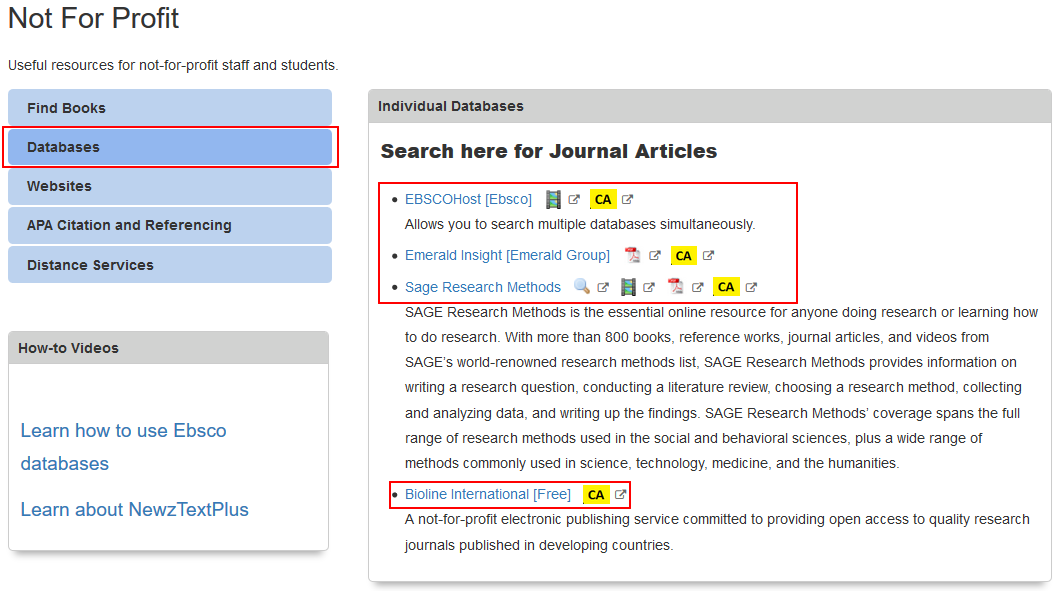
Task: Open the Websites tab
Action: (170, 186)
